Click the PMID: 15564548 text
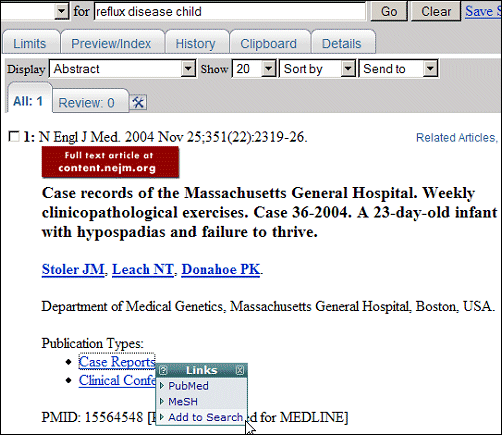The image size is (502, 435). point(92,417)
